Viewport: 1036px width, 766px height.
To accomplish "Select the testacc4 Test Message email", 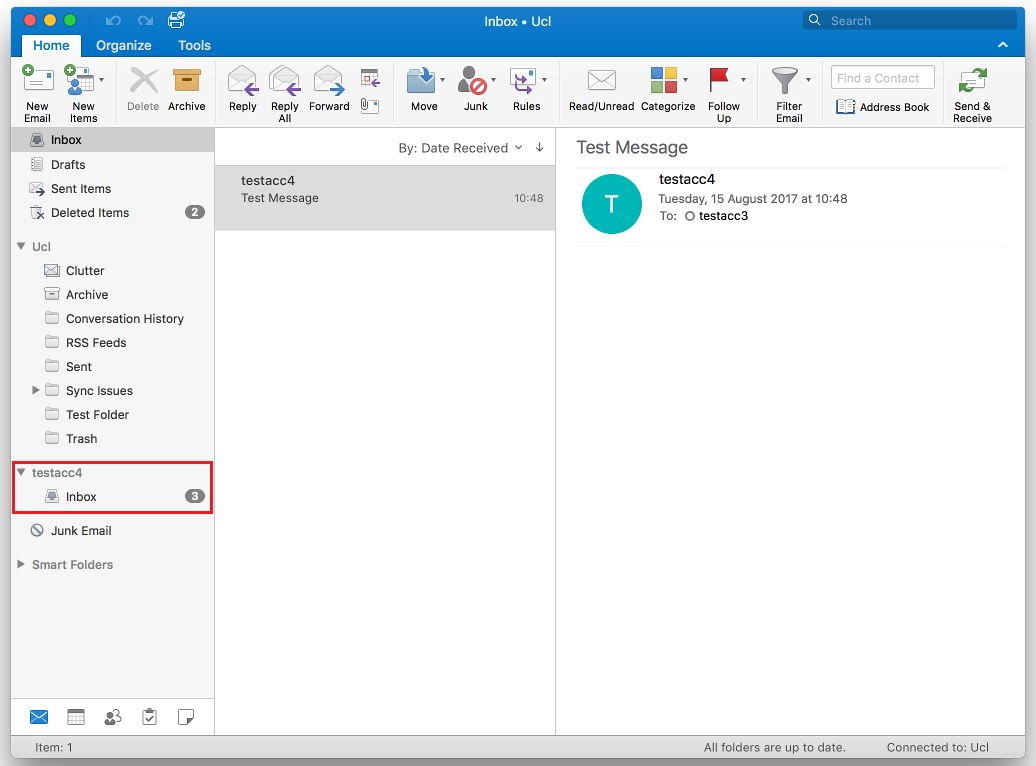I will [385, 198].
